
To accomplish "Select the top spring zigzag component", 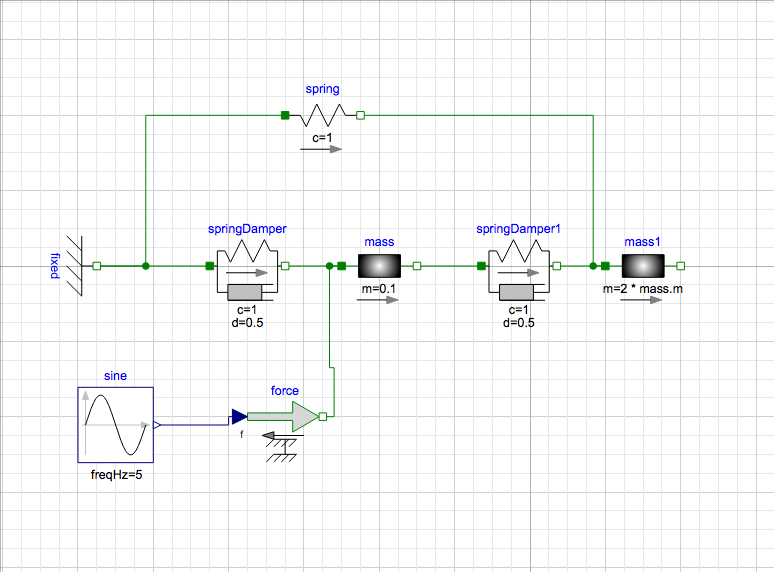I will 323,115.
